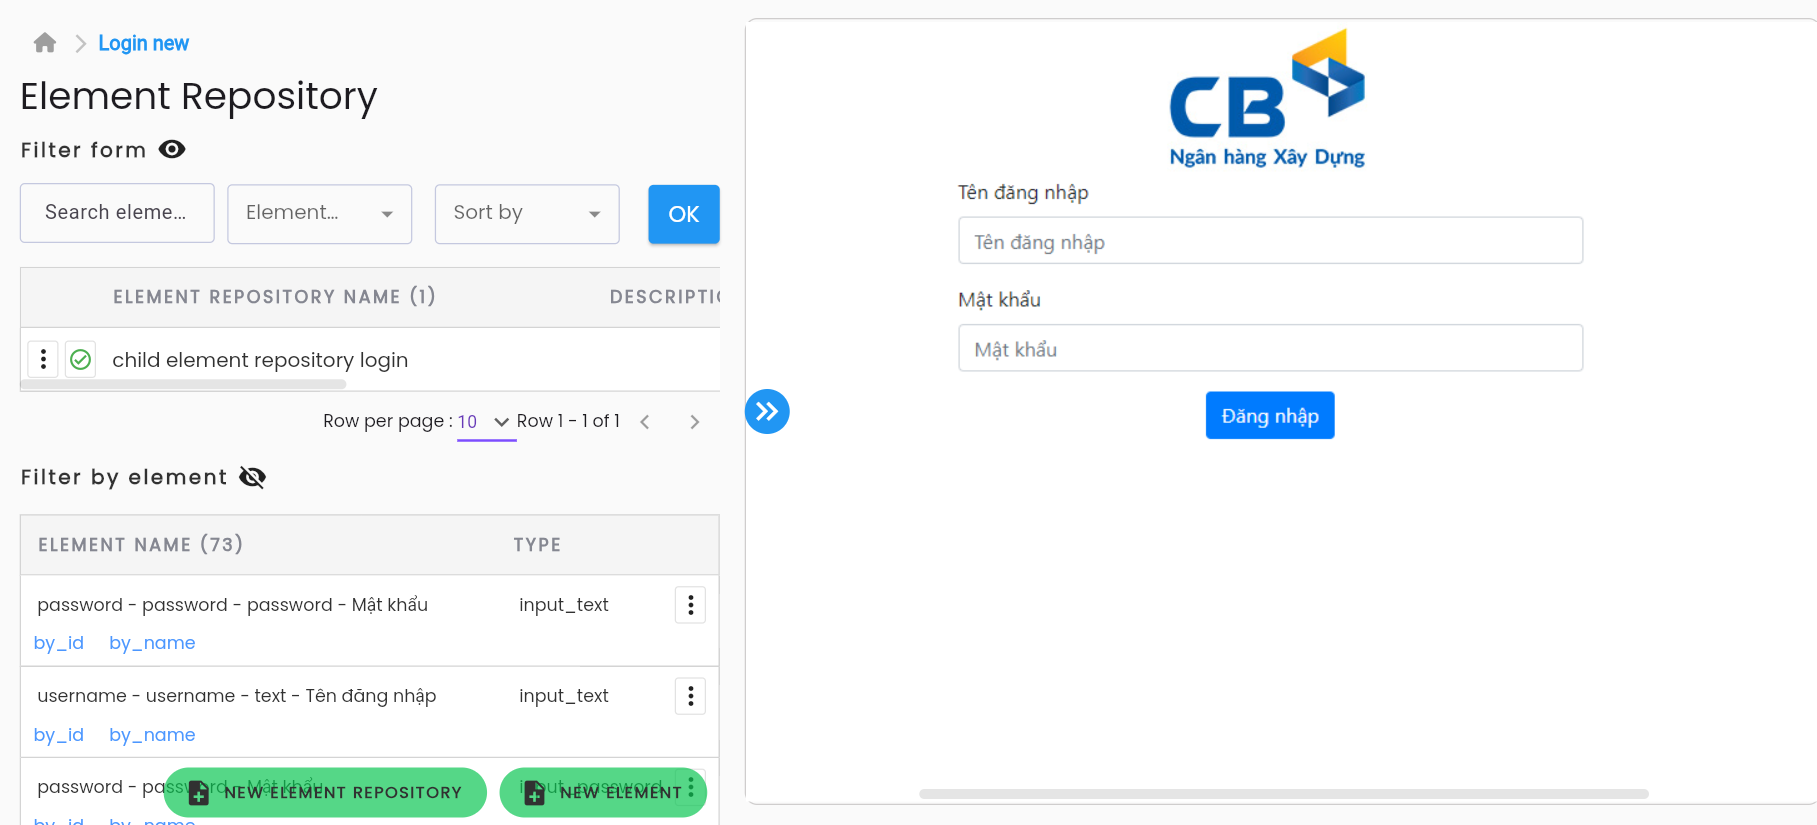Open the Sort by dropdown

coord(527,213)
